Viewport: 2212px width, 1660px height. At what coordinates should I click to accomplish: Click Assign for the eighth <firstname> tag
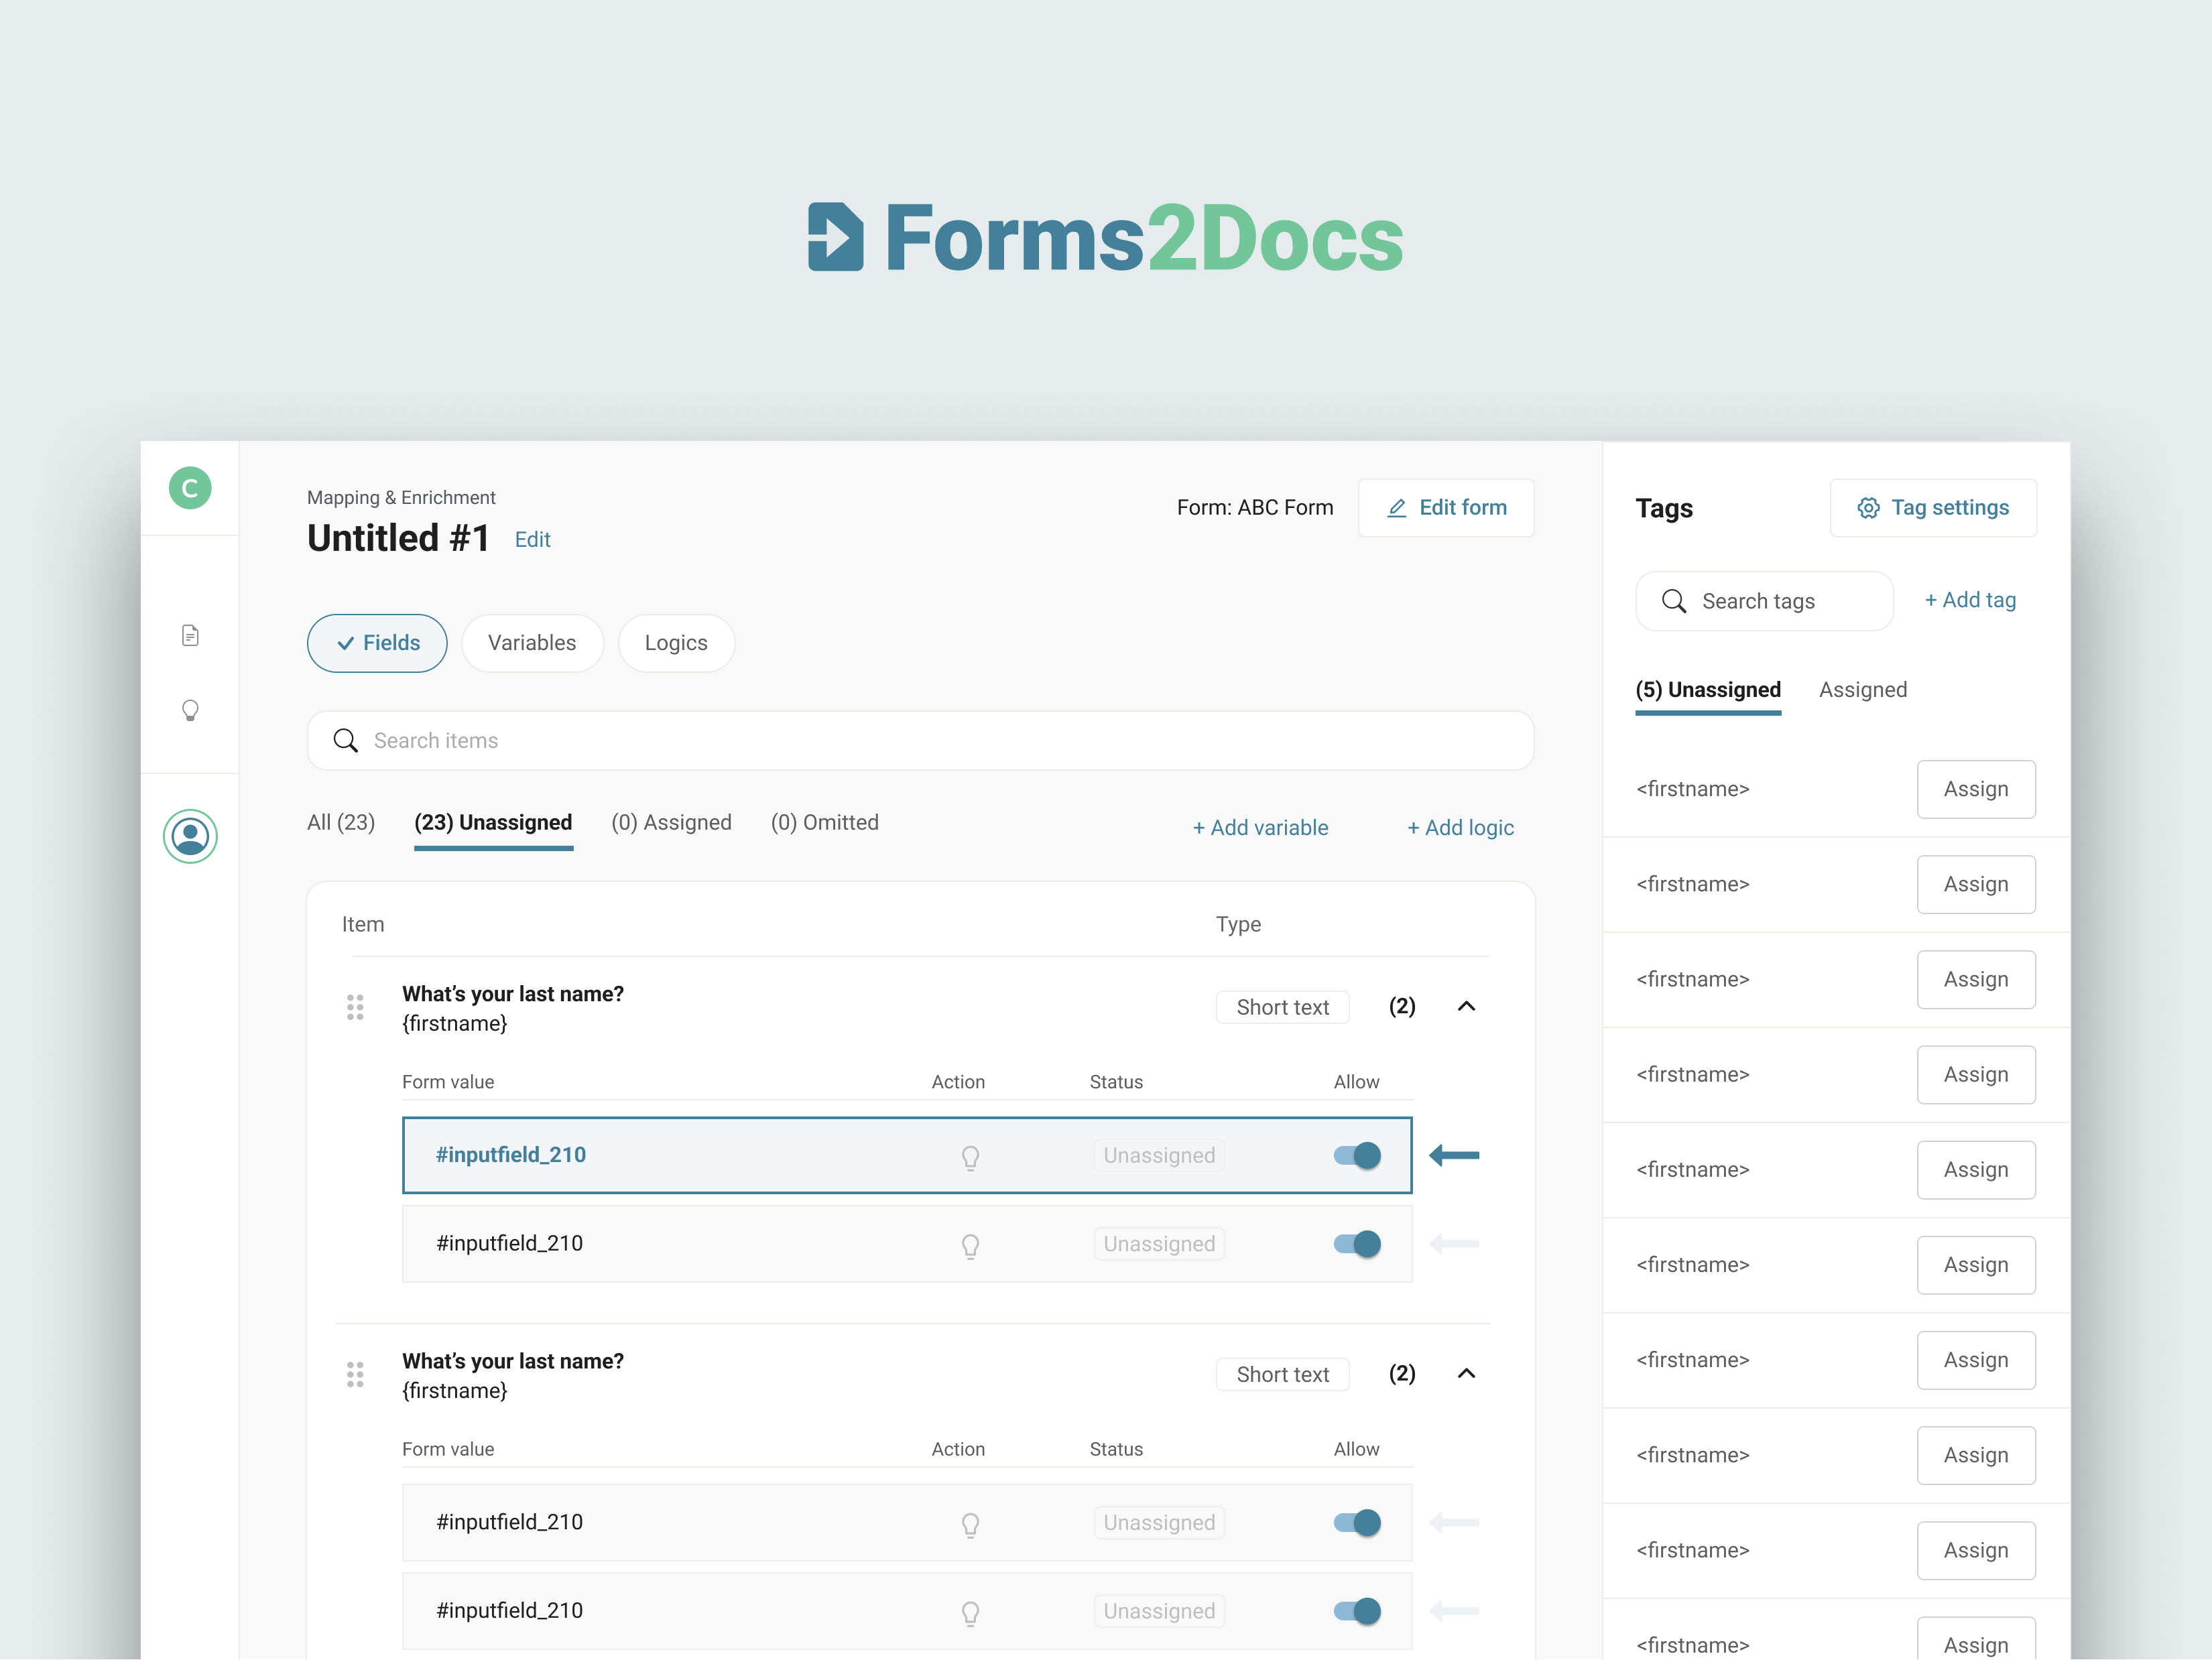tap(1976, 1455)
